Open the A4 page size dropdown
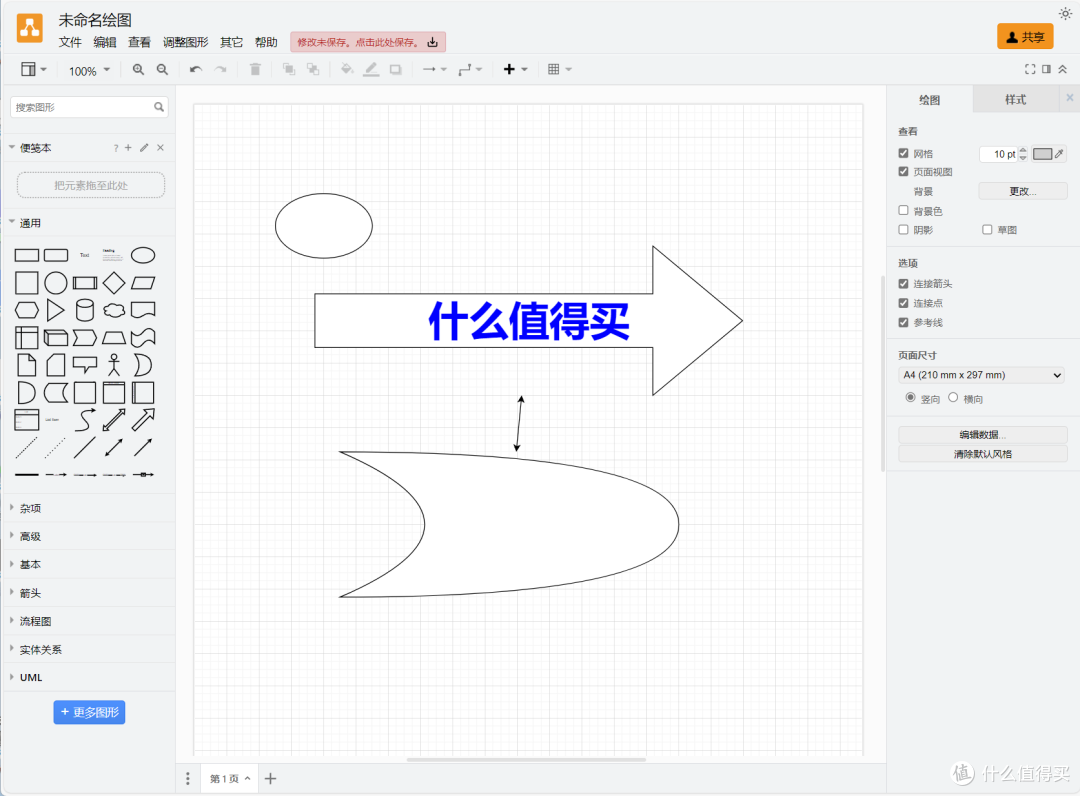Viewport: 1080px width, 796px height. [x=982, y=375]
